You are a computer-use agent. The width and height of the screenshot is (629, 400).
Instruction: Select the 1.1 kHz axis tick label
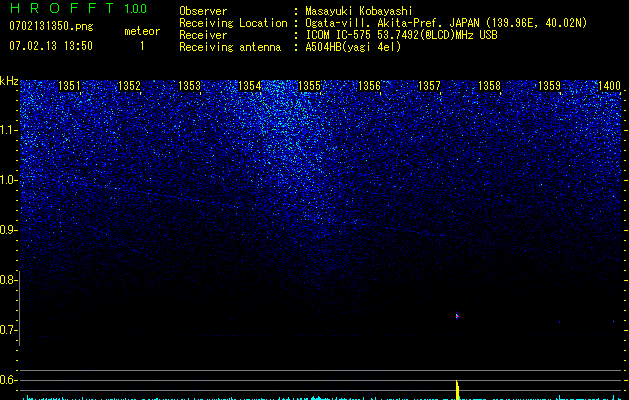point(9,130)
